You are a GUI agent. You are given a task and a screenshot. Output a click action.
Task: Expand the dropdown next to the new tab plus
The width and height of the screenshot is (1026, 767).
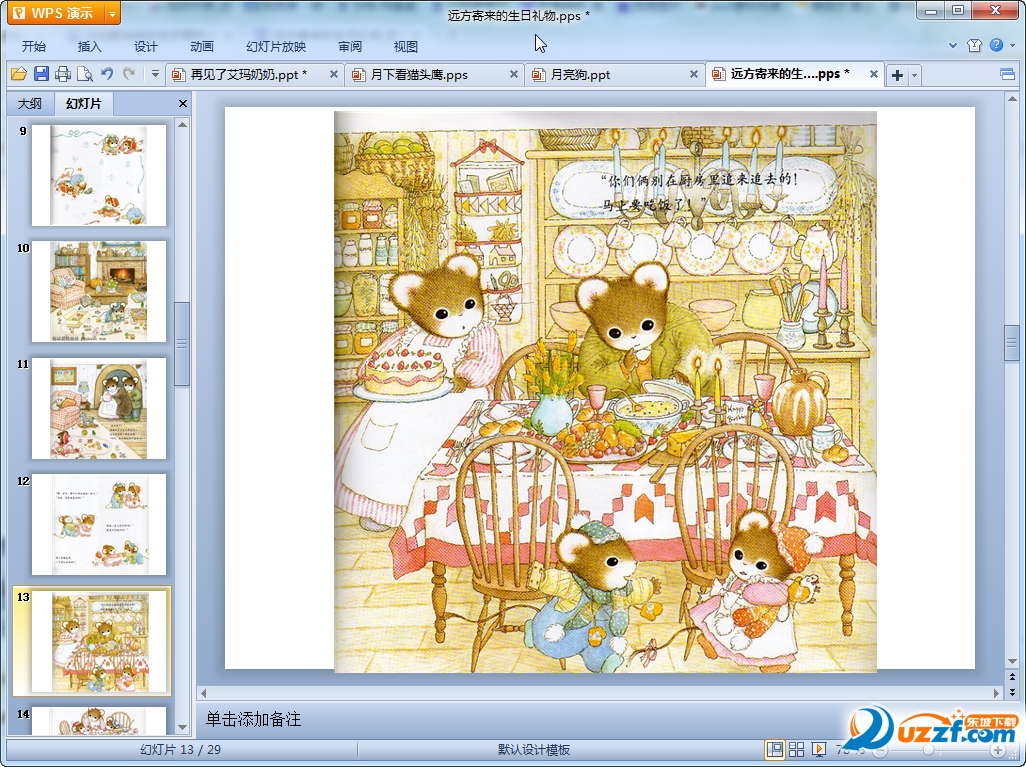point(914,75)
